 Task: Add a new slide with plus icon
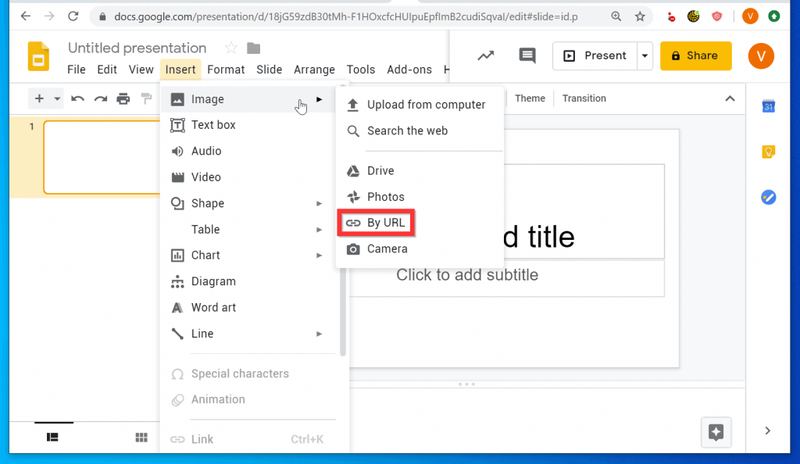tap(39, 99)
